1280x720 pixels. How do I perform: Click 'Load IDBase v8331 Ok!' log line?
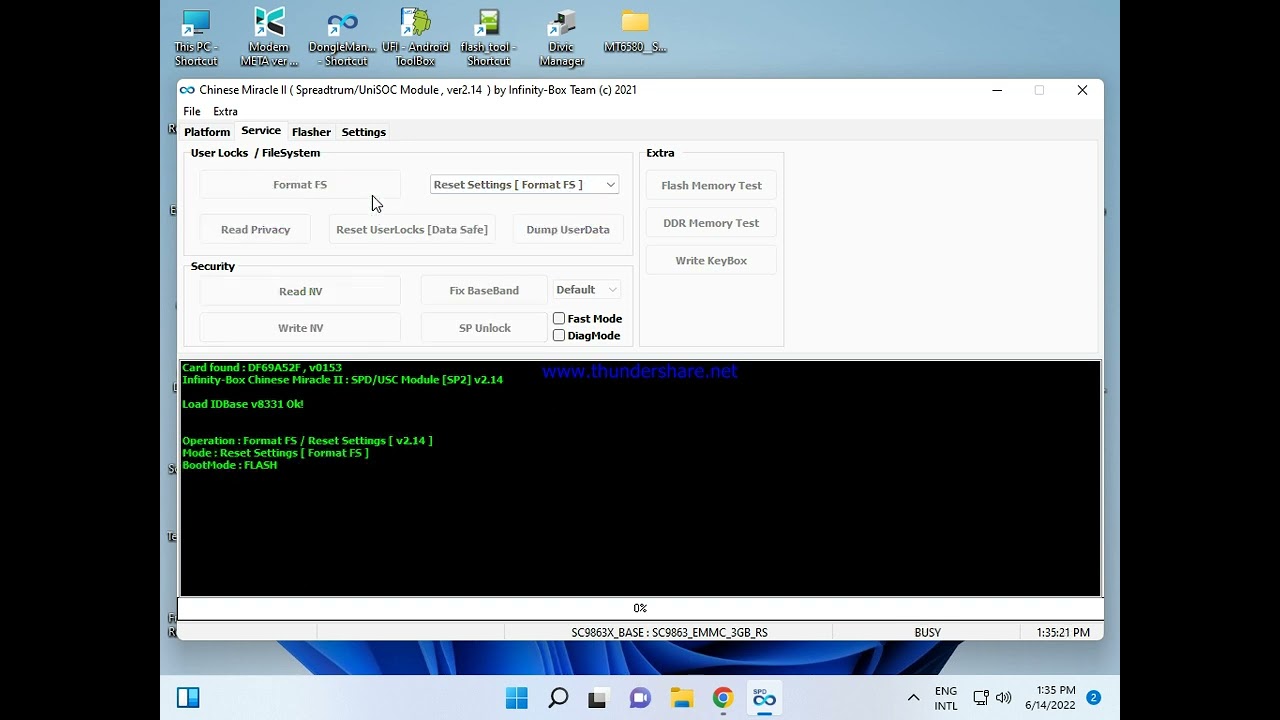(243, 404)
